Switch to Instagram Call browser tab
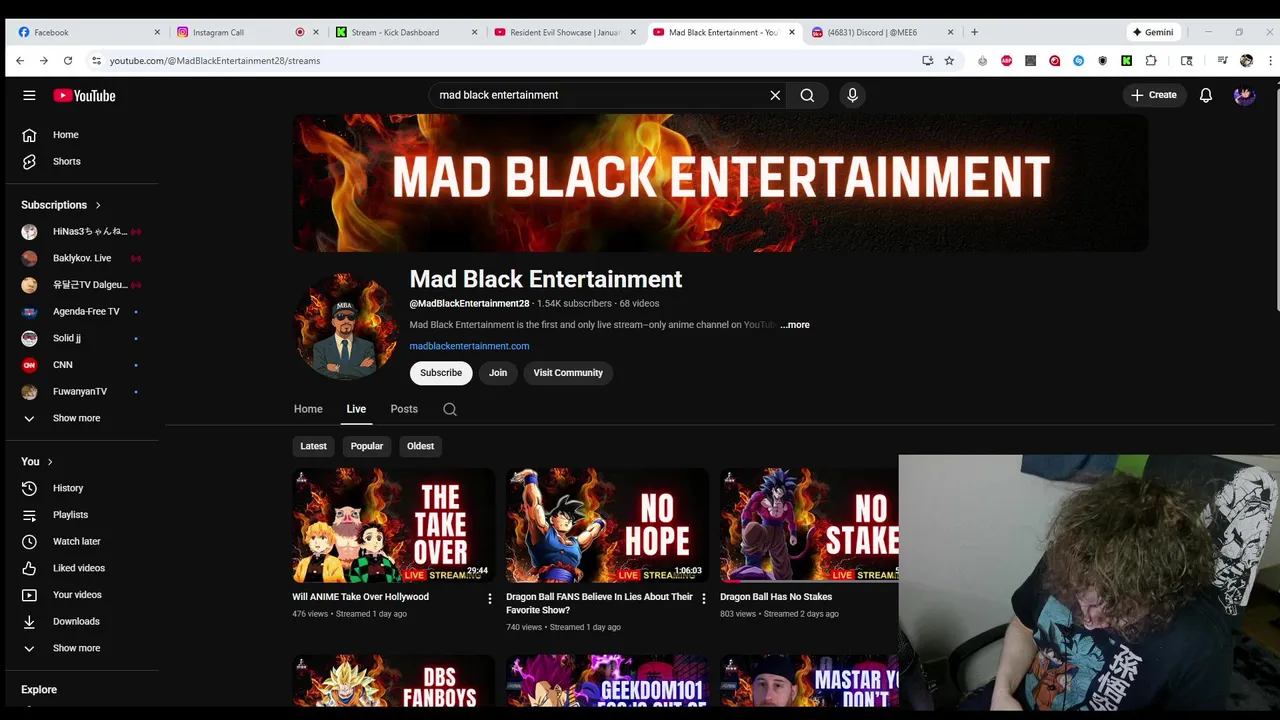The height and width of the screenshot is (720, 1280). click(246, 32)
